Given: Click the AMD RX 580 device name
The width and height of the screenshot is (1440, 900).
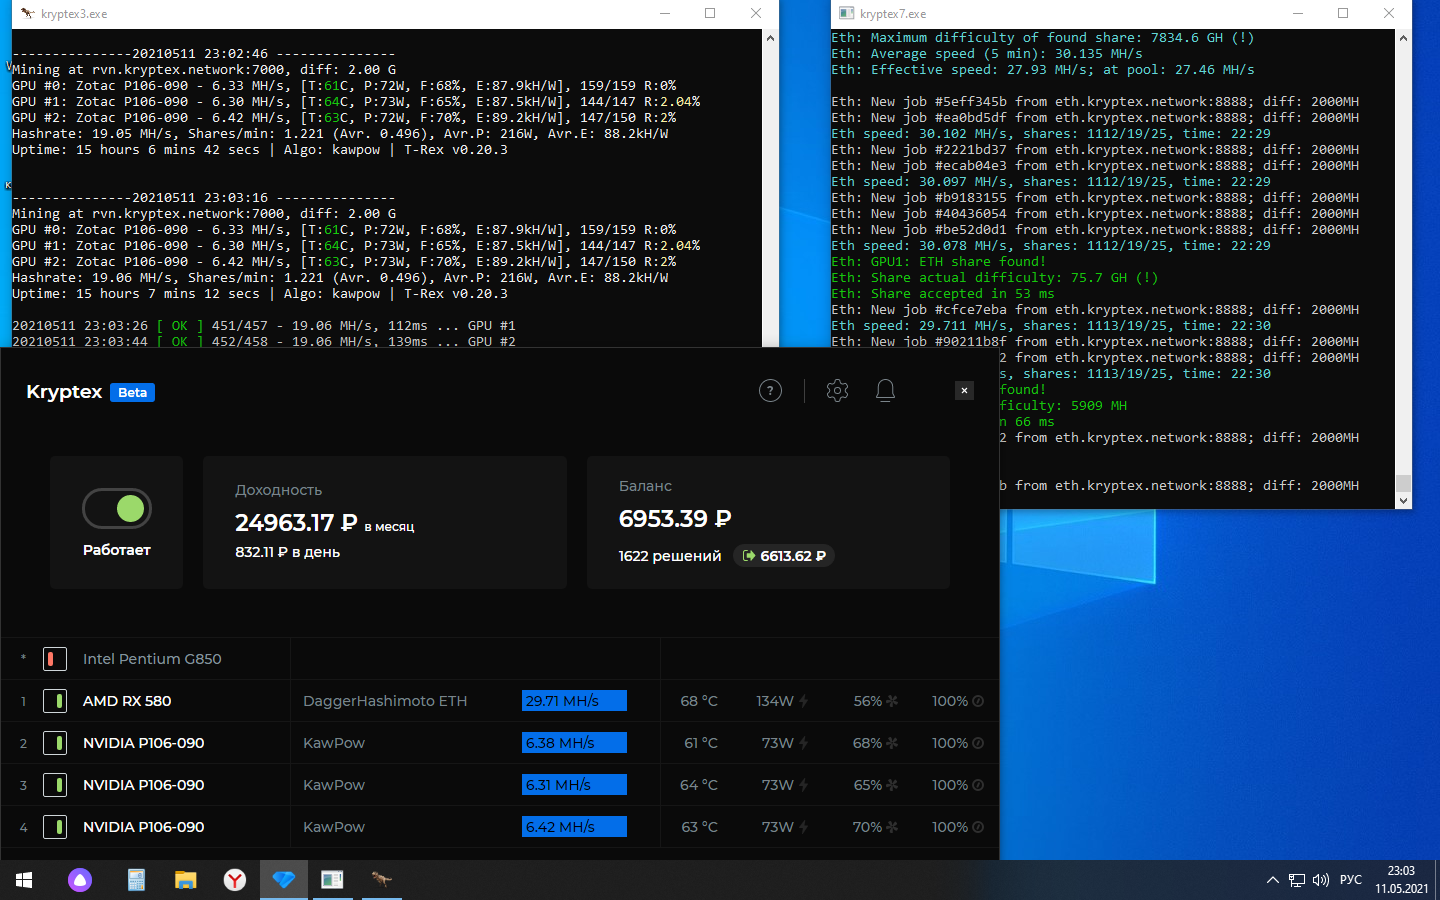Looking at the screenshot, I should pyautogui.click(x=127, y=701).
